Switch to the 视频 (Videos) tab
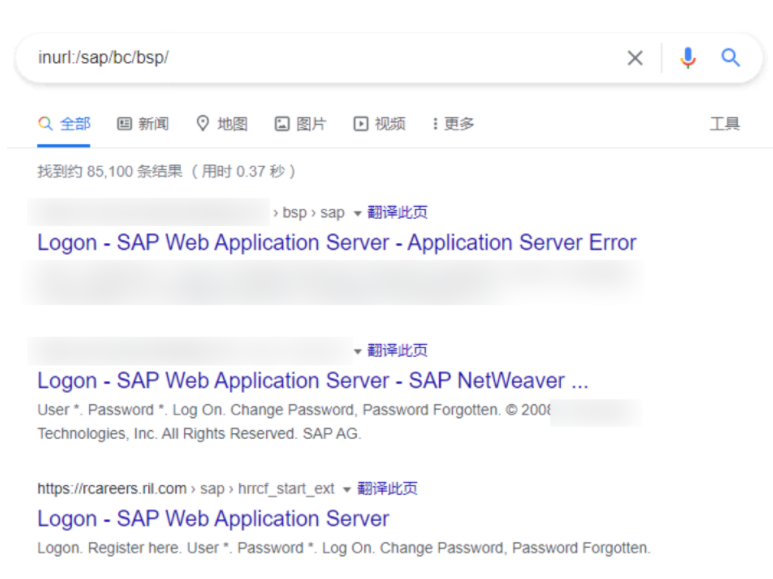This screenshot has height=579, width=773. (x=380, y=124)
